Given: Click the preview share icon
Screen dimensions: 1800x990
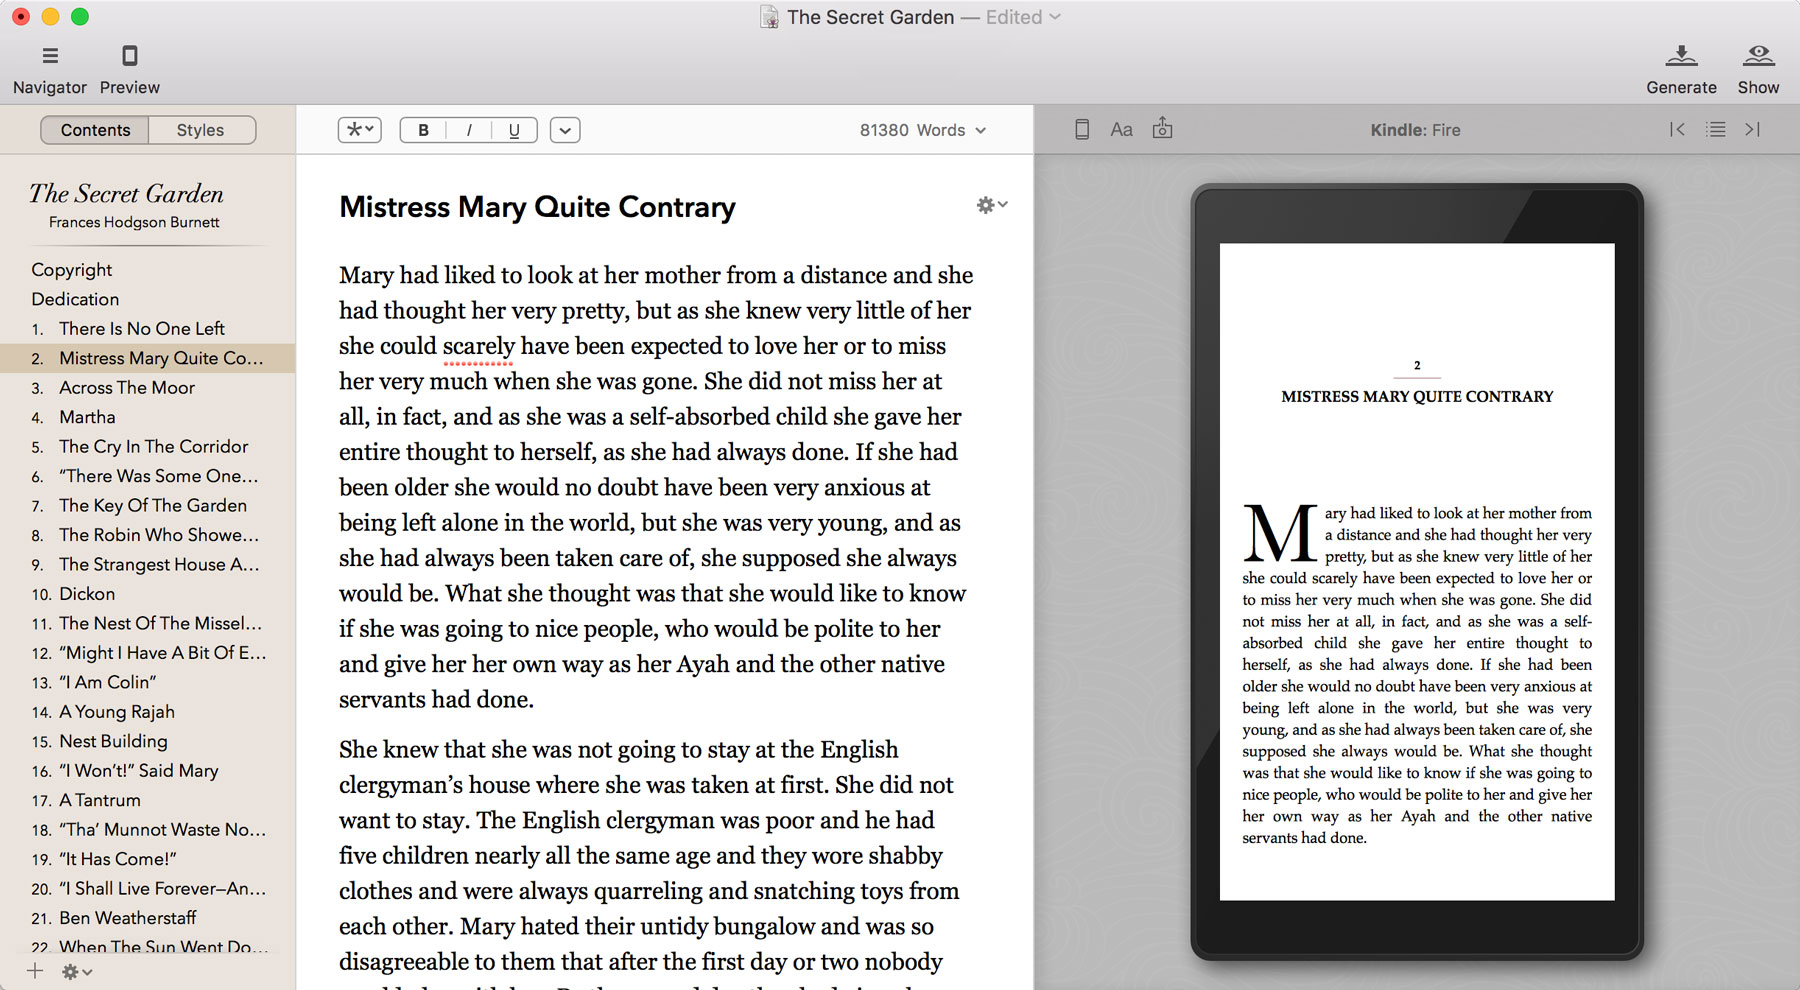Looking at the screenshot, I should tap(1162, 128).
